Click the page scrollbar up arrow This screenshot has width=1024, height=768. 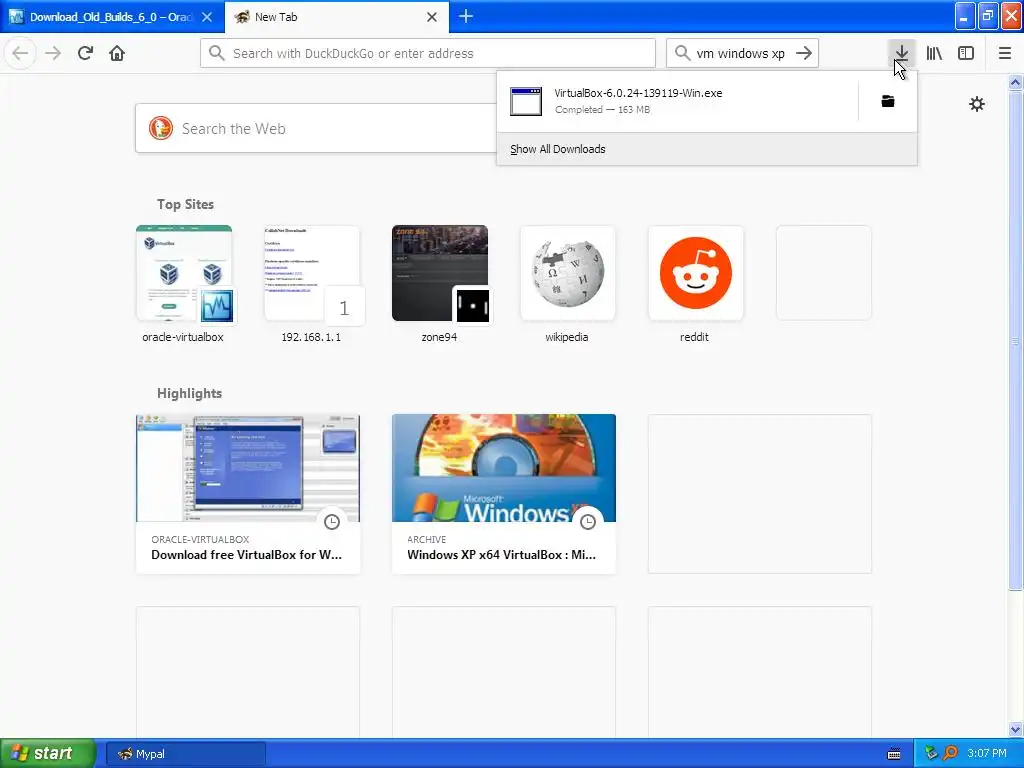click(x=1015, y=82)
